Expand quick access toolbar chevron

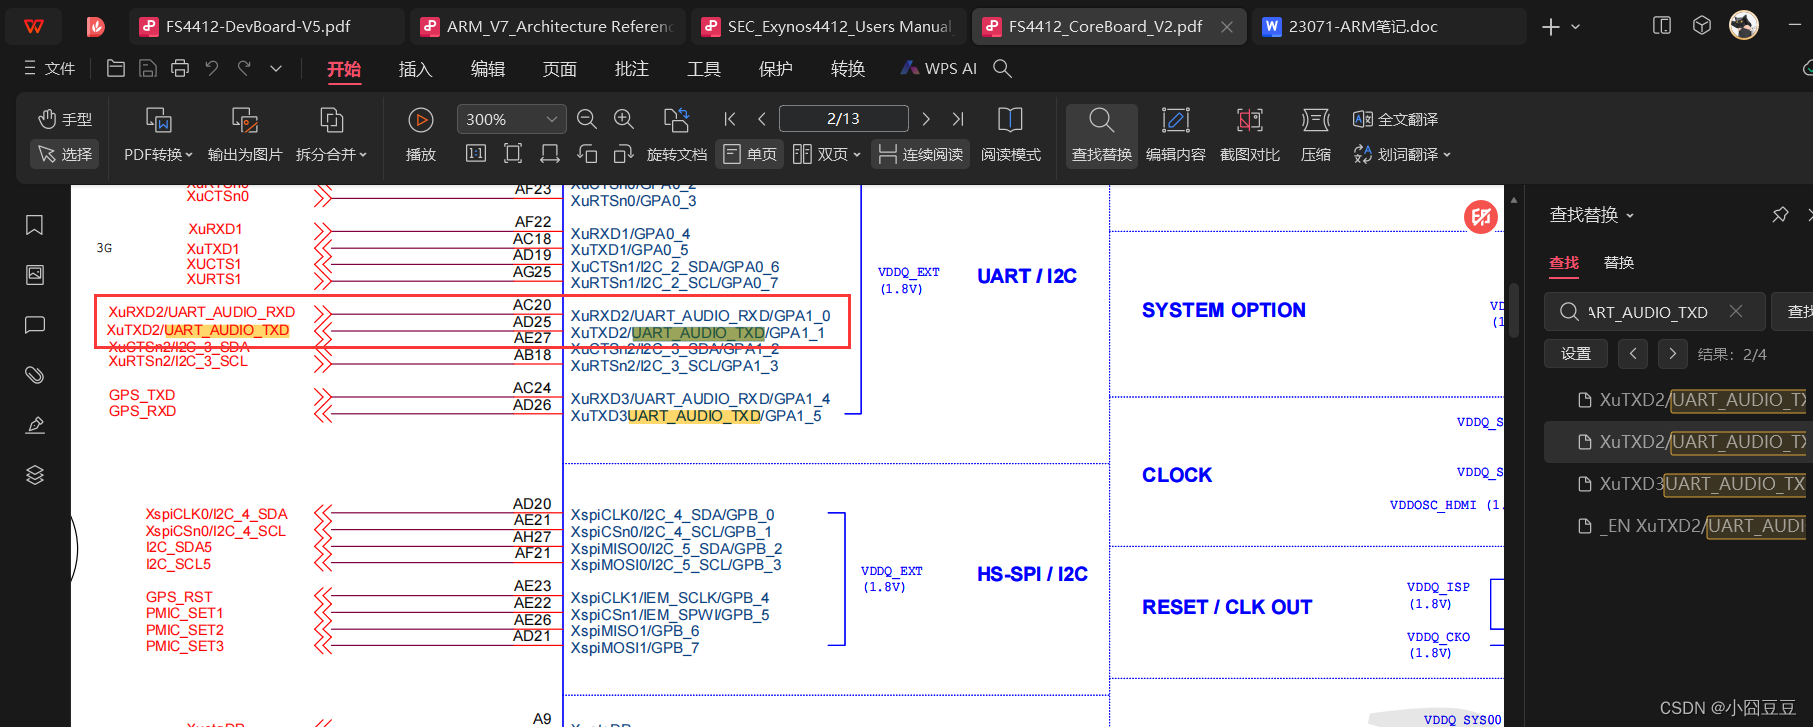tap(276, 68)
